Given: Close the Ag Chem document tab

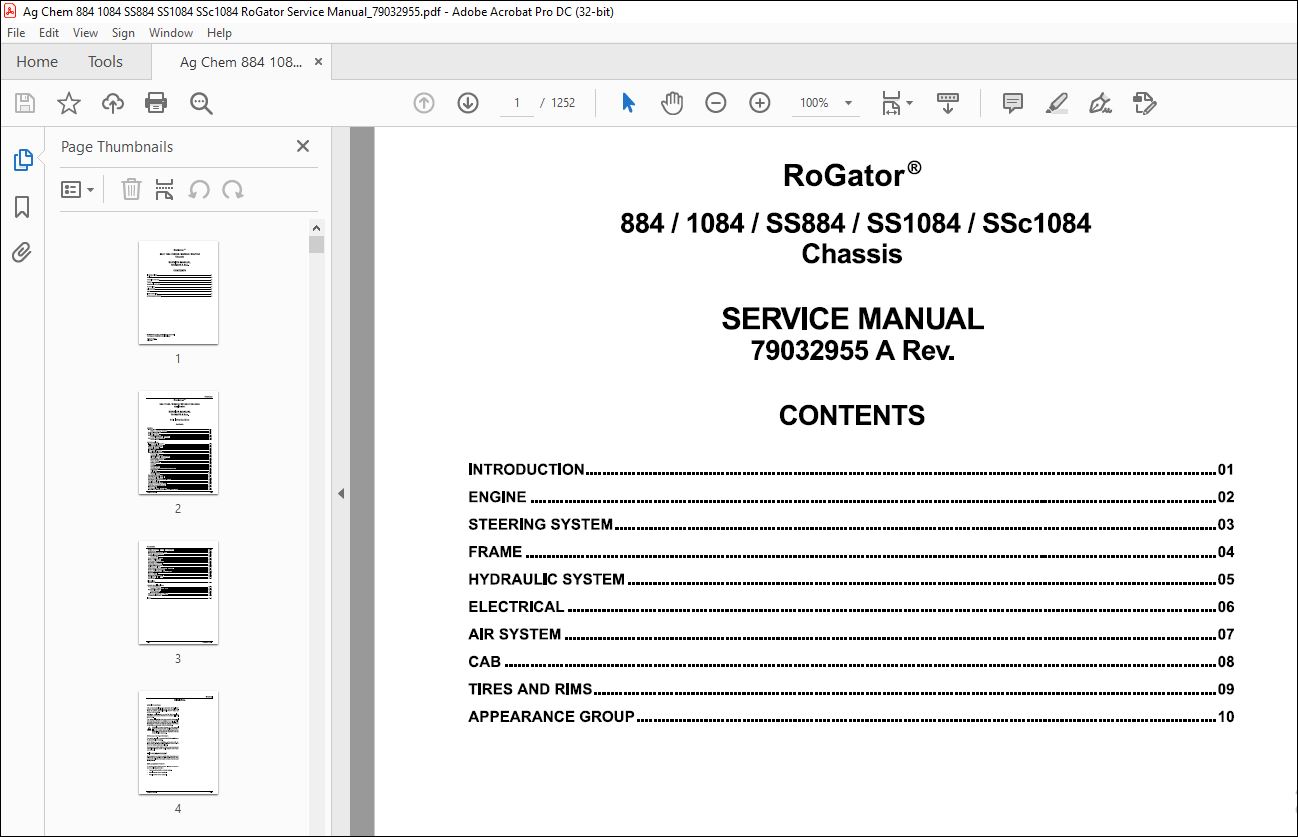Looking at the screenshot, I should tap(319, 62).
